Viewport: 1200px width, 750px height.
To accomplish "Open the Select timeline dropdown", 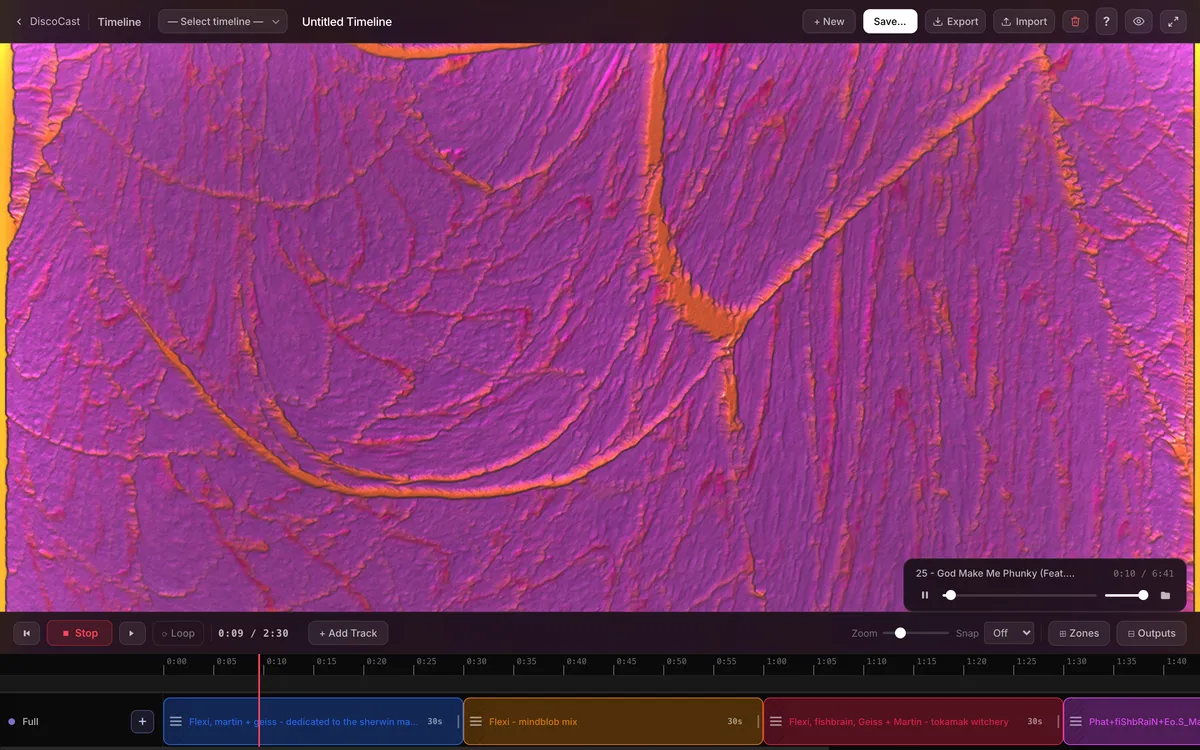I will point(223,21).
